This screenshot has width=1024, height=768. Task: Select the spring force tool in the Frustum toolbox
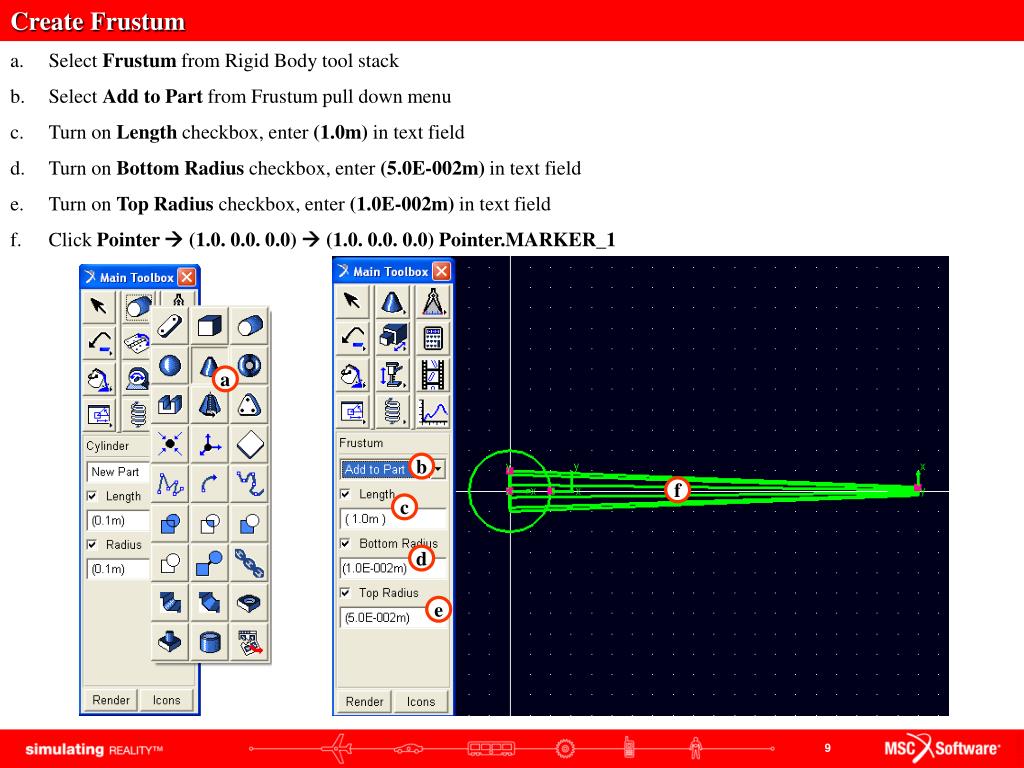(x=392, y=411)
